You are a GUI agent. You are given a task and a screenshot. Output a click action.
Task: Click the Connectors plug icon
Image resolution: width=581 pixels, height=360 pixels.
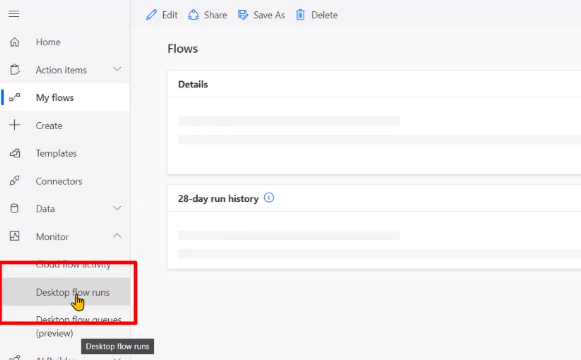pyautogui.click(x=14, y=181)
